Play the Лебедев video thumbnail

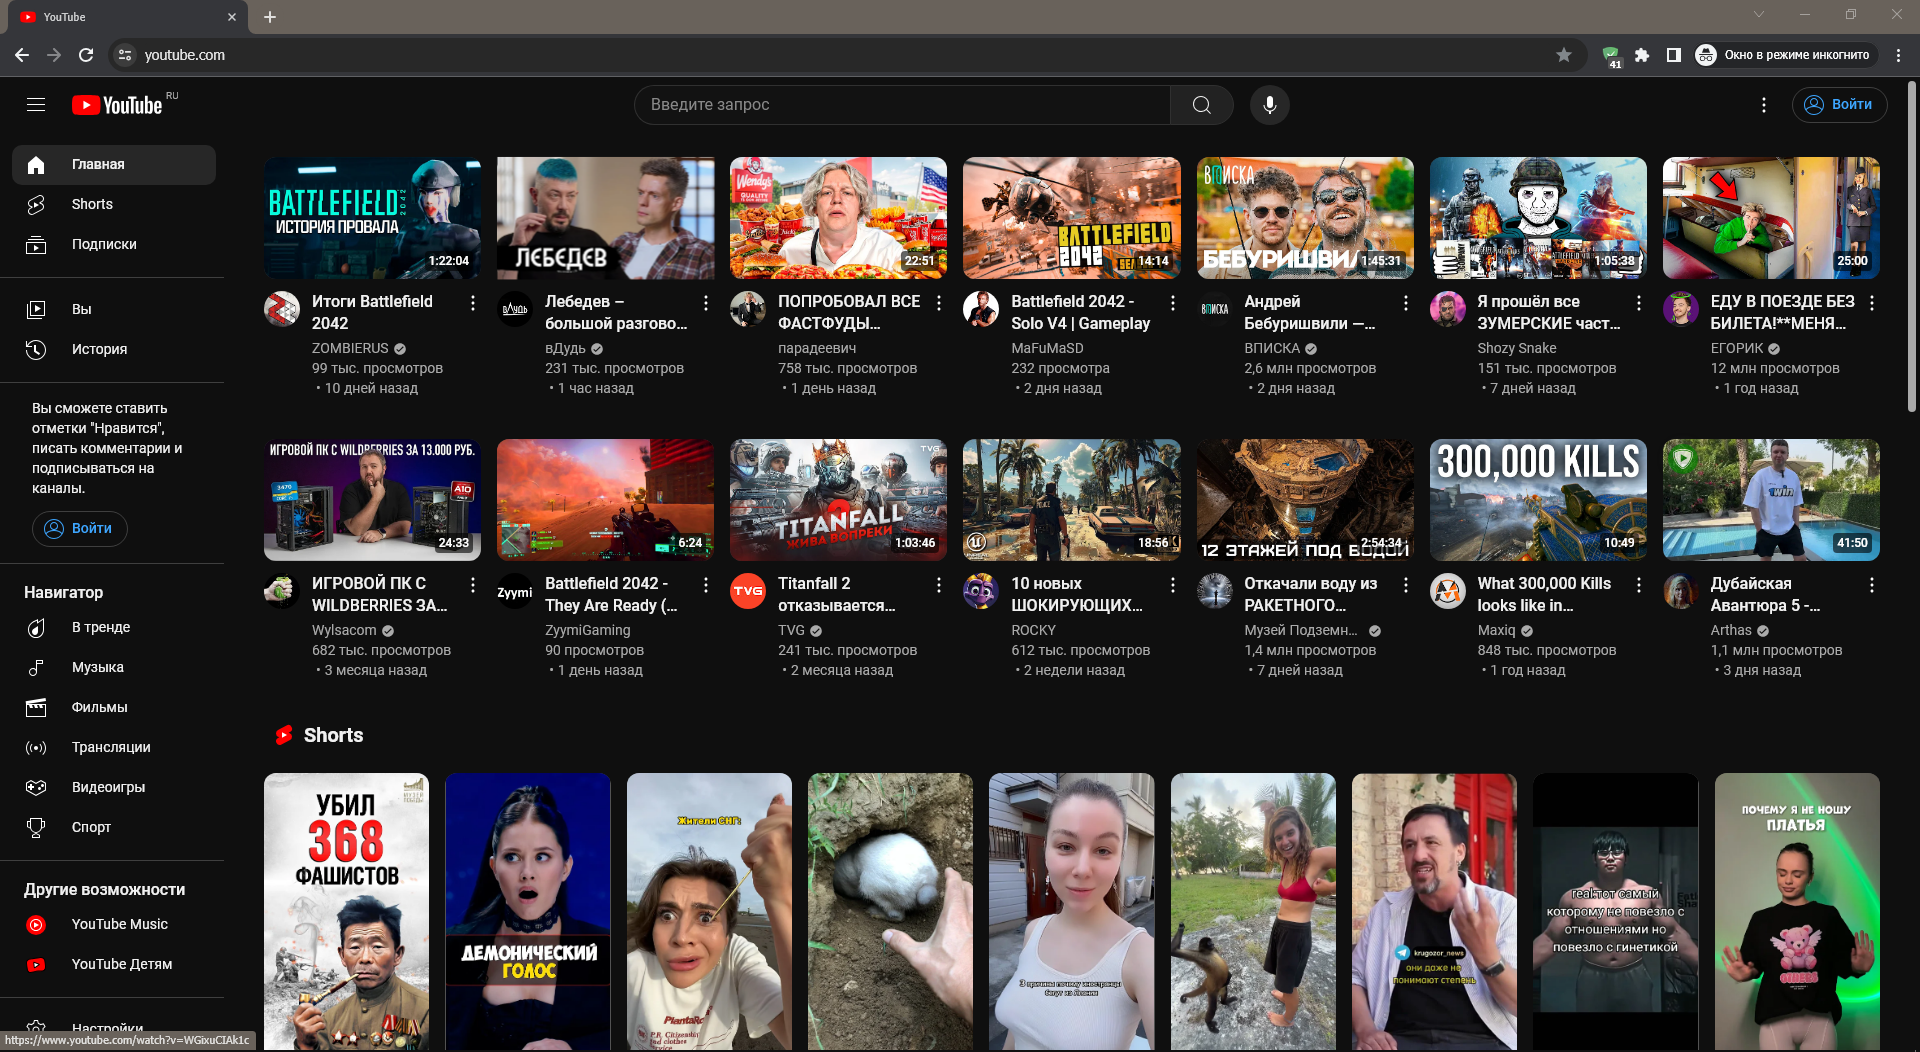(x=605, y=218)
